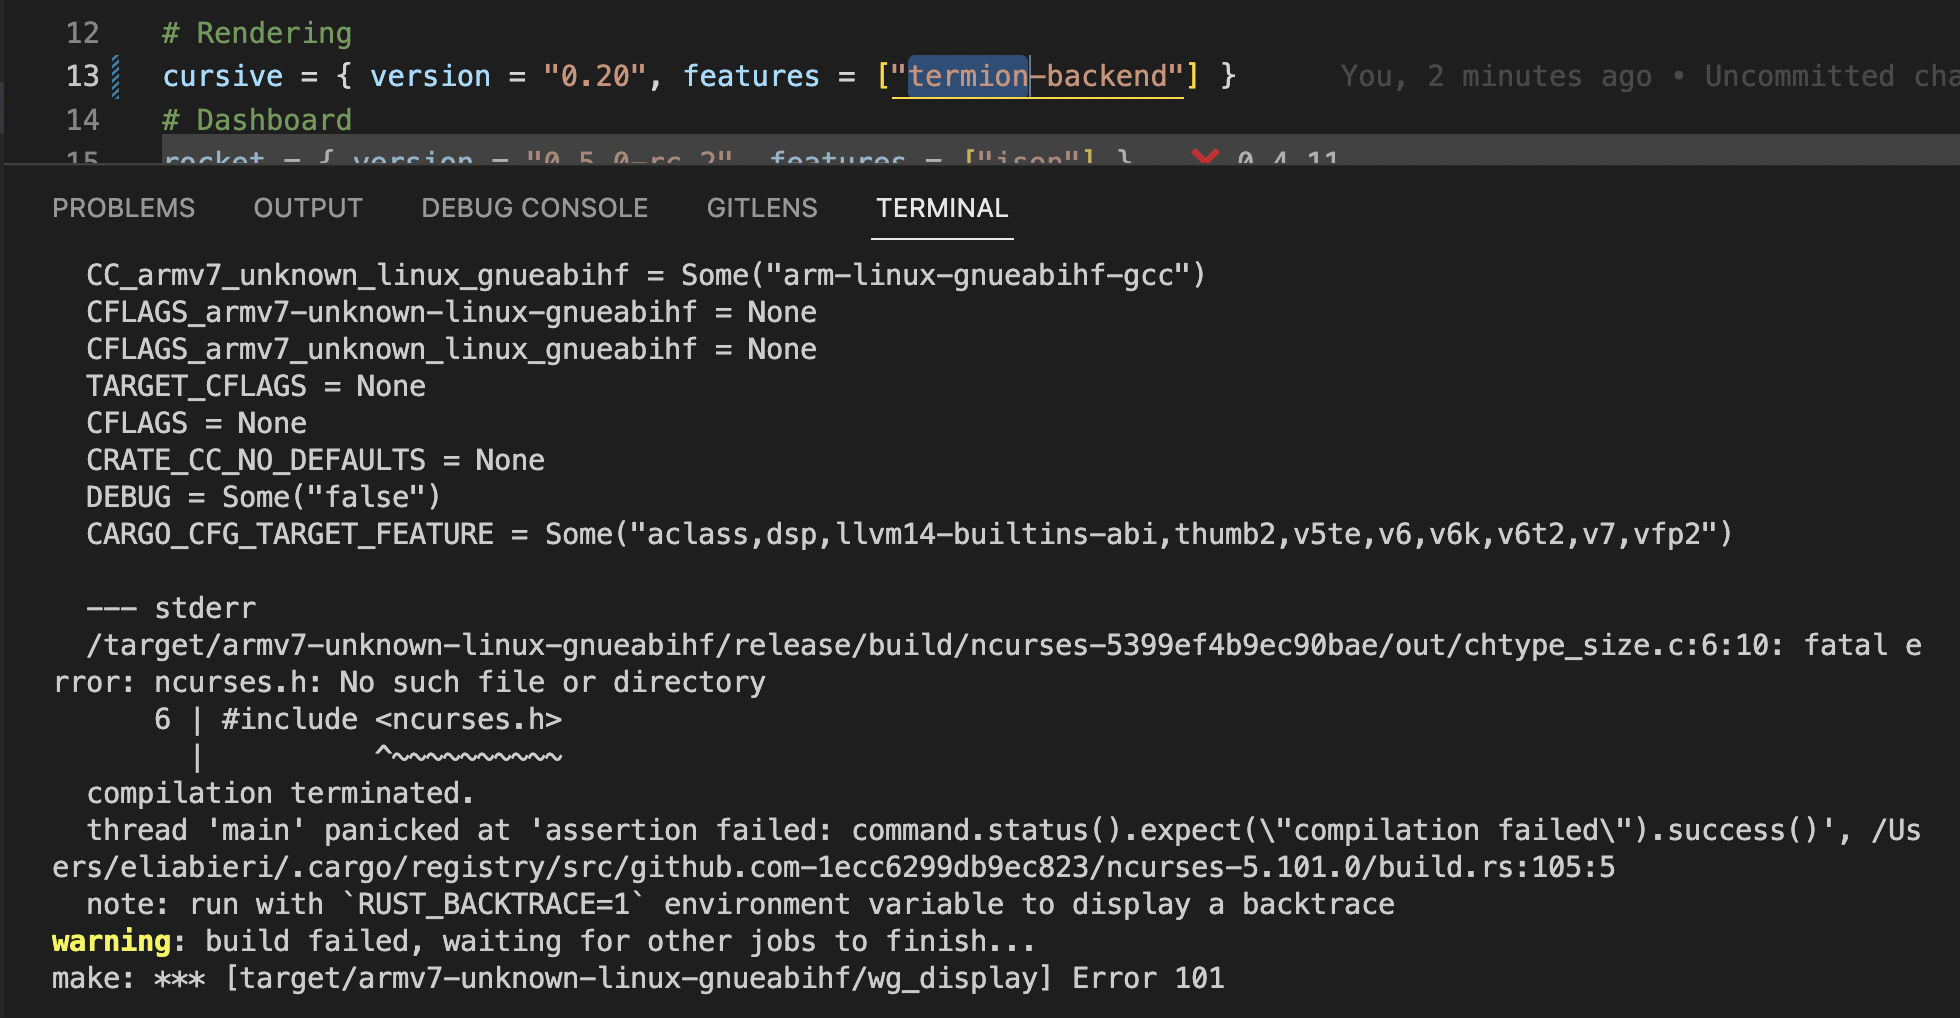Click the version string "0.20" on line 13
Image resolution: width=1960 pixels, height=1018 pixels.
click(594, 76)
